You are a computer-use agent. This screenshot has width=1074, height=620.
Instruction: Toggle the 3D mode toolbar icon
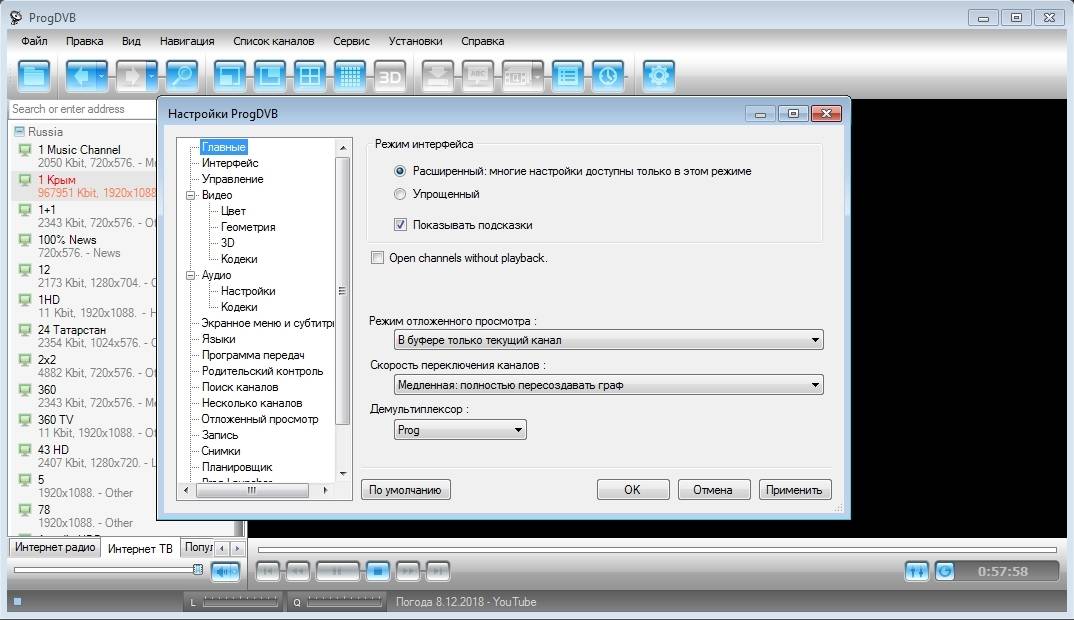tap(390, 76)
